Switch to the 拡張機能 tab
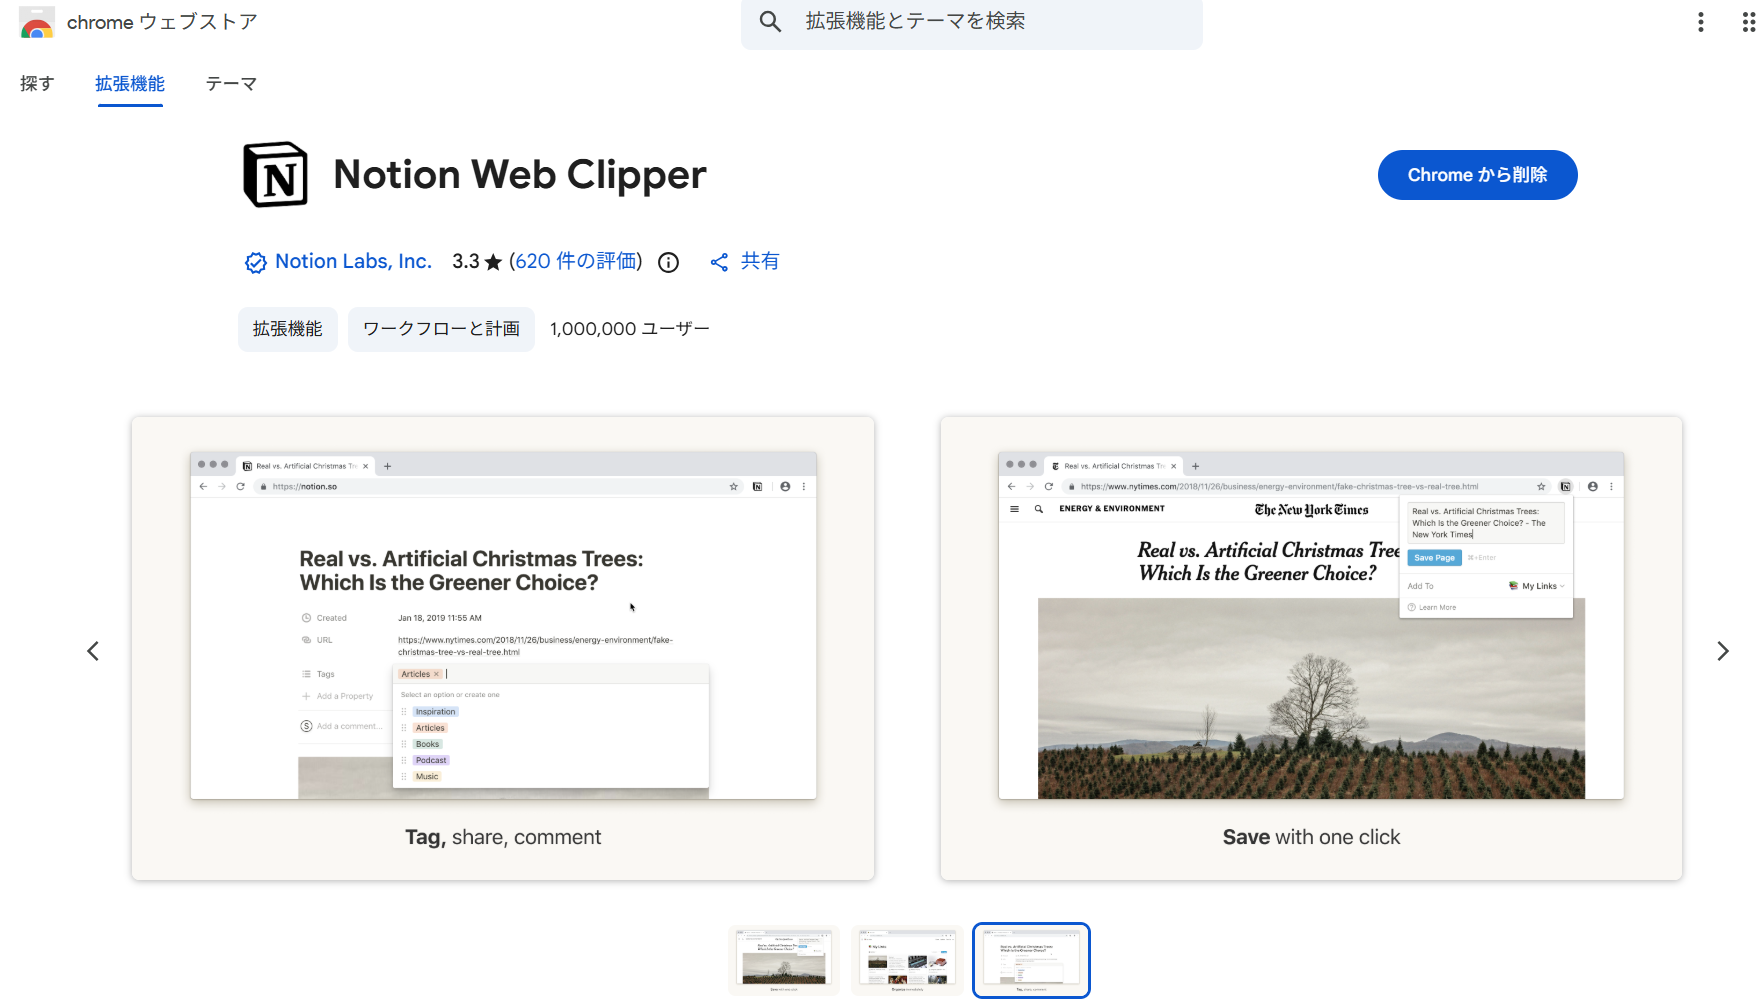Viewport: 1756px width, 1008px height. (130, 84)
